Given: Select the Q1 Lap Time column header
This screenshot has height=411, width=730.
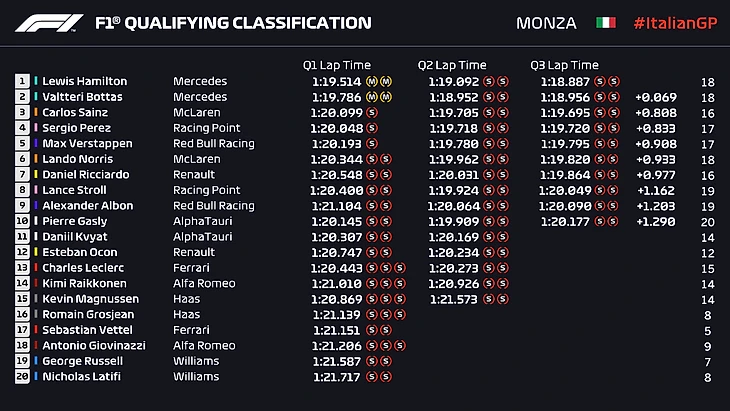Looking at the screenshot, I should [337, 66].
